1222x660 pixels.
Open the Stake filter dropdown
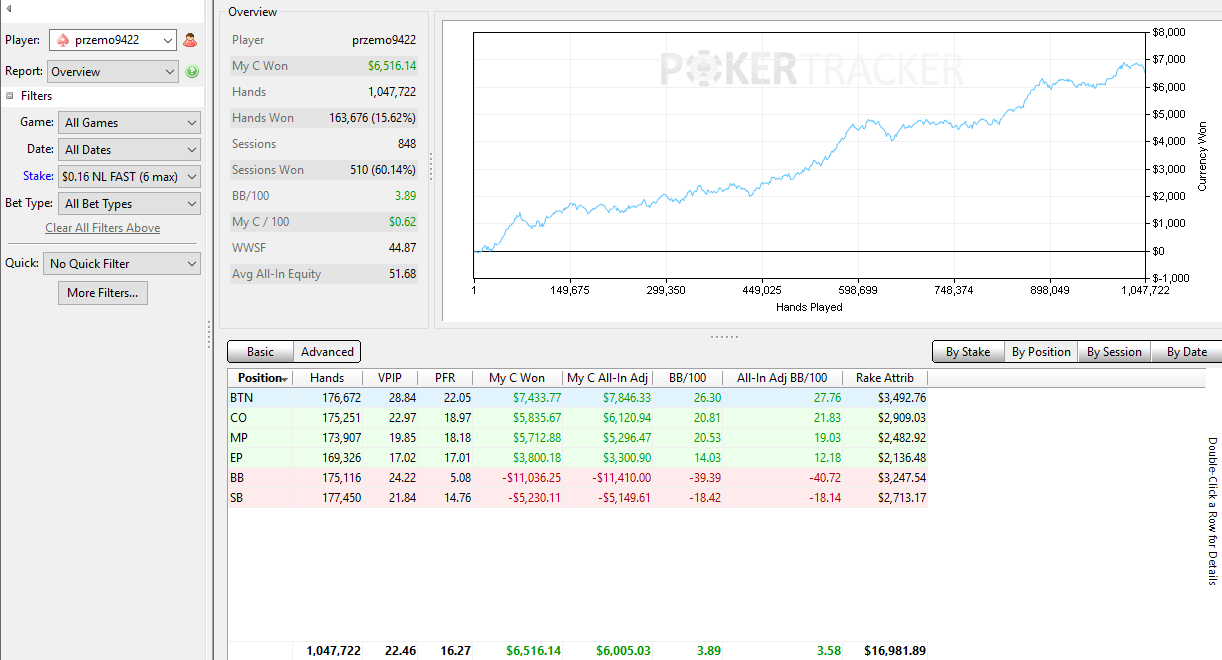point(129,176)
